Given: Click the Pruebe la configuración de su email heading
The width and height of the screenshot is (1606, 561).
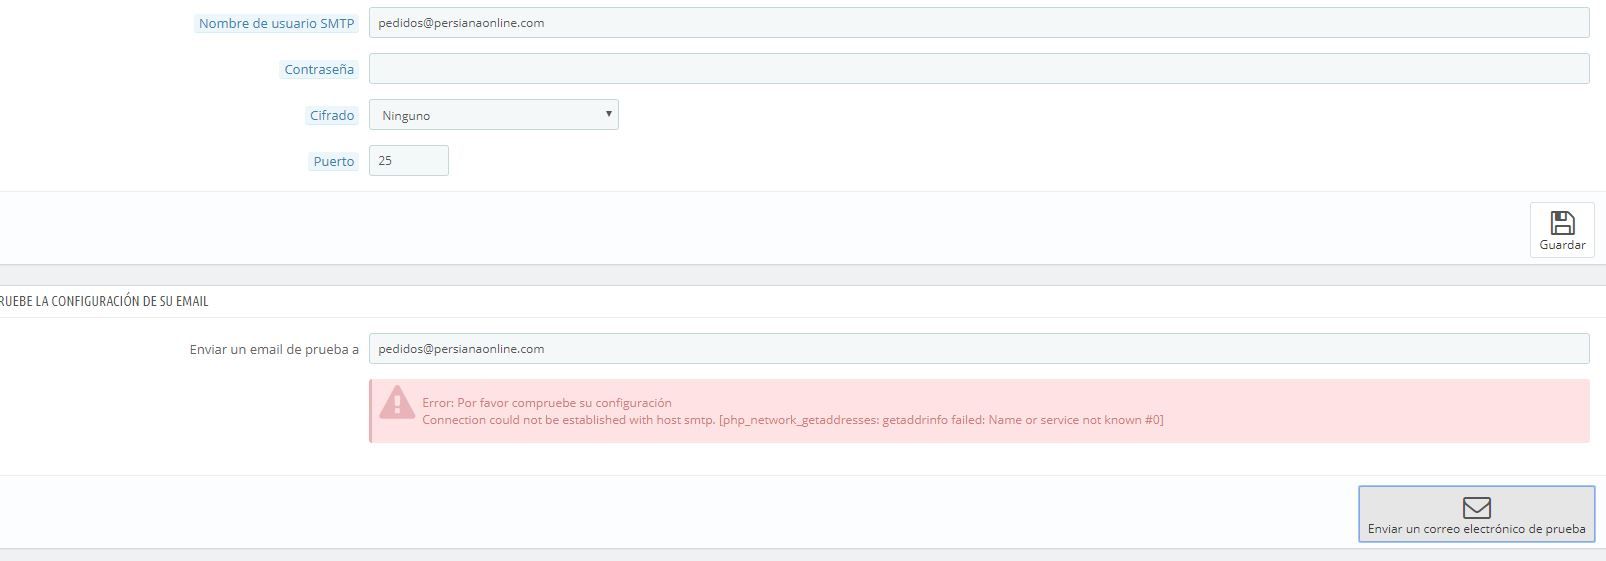Looking at the screenshot, I should (x=103, y=301).
